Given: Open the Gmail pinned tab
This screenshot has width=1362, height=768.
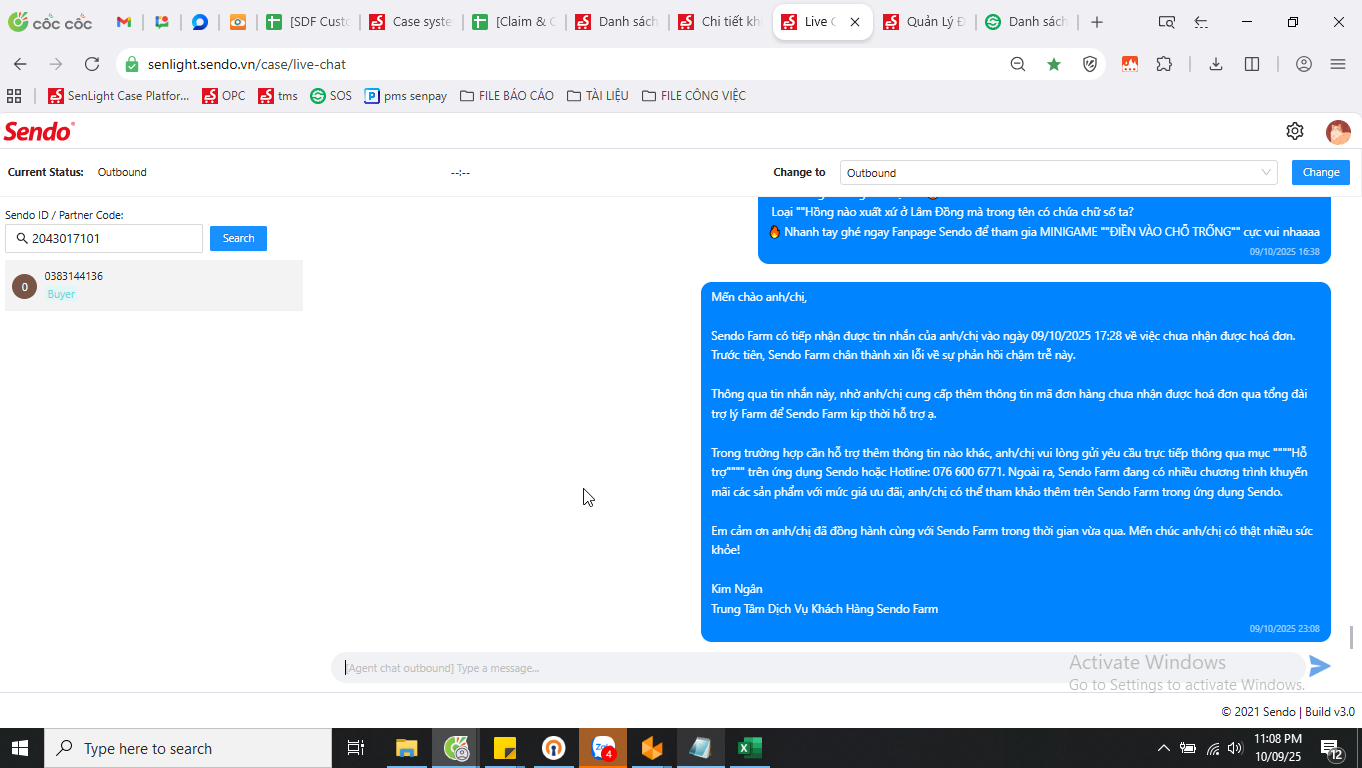Looking at the screenshot, I should pos(124,22).
